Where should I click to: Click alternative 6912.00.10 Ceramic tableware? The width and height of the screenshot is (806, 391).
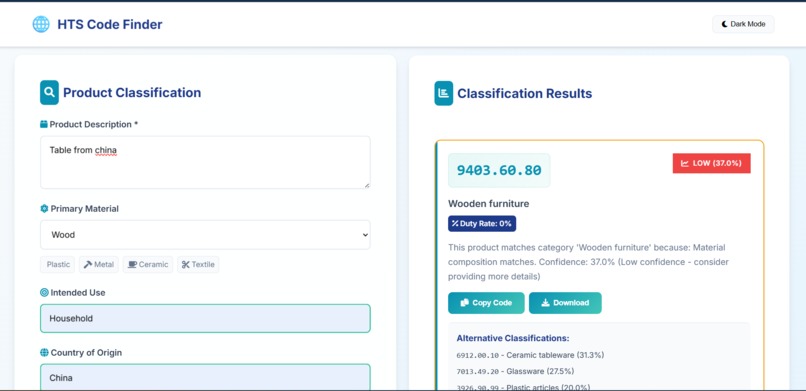point(530,355)
